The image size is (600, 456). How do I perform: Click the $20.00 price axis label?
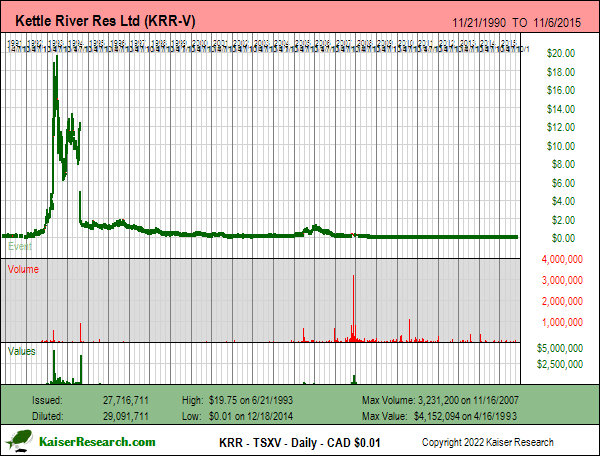pyautogui.click(x=561, y=53)
